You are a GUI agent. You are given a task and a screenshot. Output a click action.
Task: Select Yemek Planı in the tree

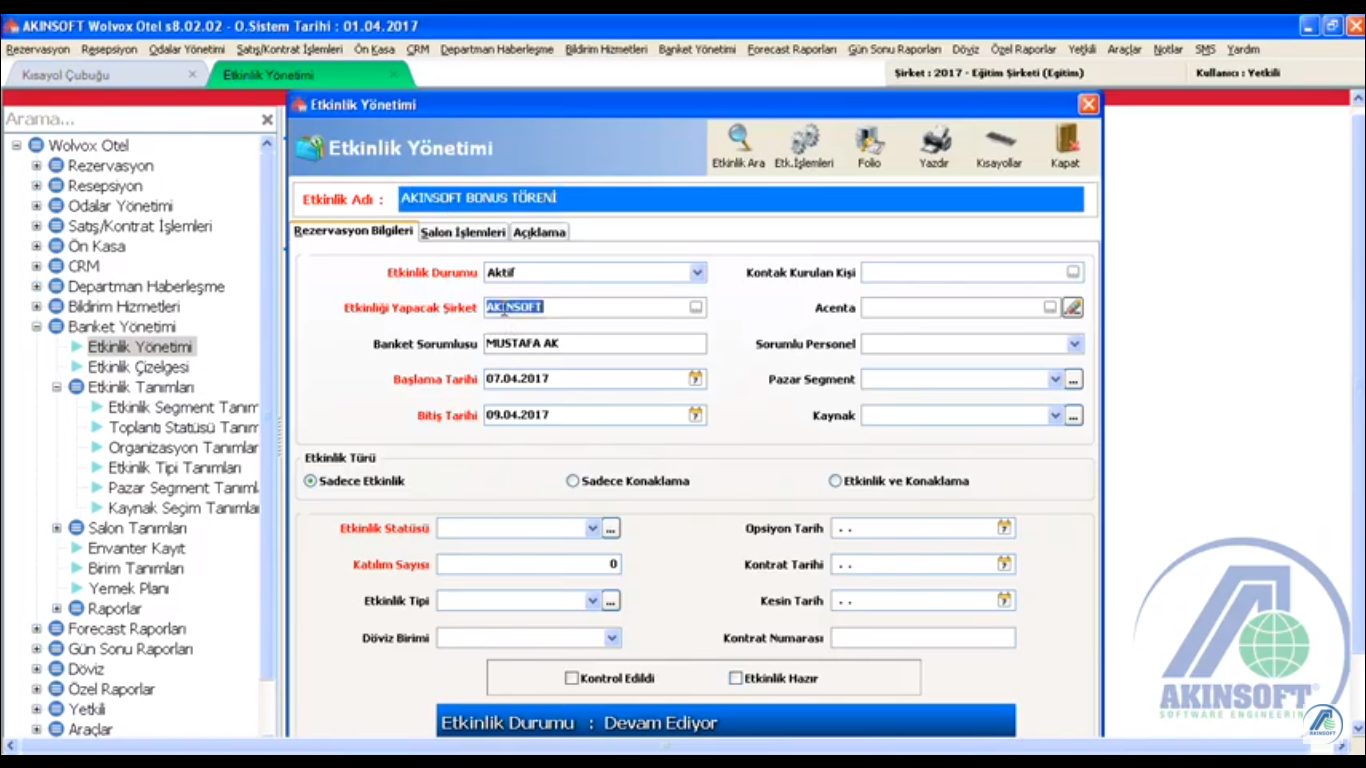(129, 589)
